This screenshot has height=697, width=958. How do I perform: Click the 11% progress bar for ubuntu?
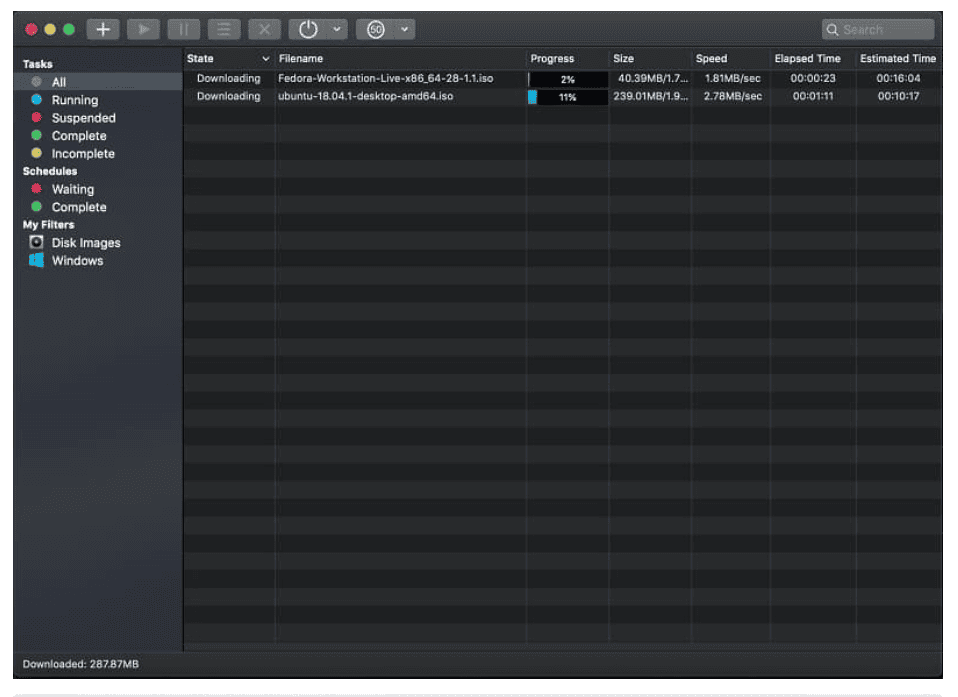[568, 97]
